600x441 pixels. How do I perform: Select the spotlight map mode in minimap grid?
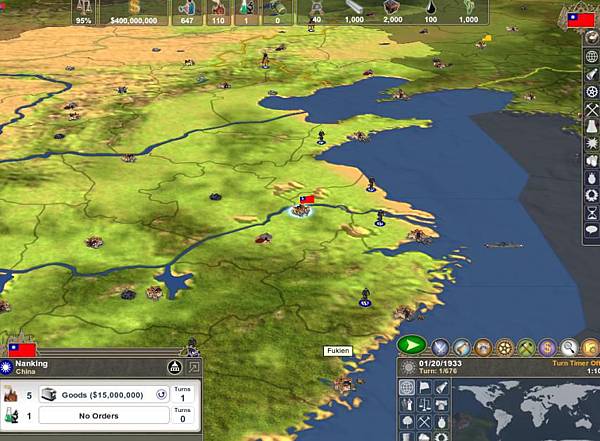(442, 387)
